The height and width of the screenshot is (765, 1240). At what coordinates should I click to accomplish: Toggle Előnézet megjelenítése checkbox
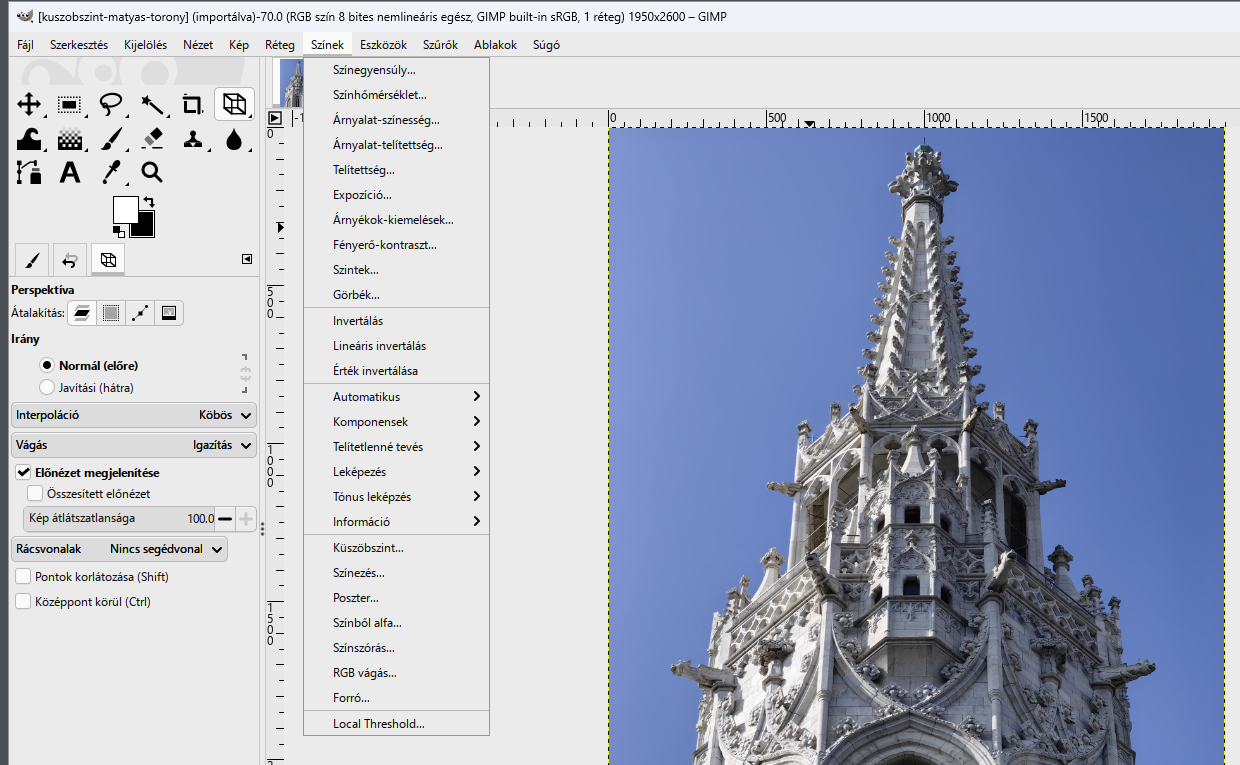click(23, 472)
